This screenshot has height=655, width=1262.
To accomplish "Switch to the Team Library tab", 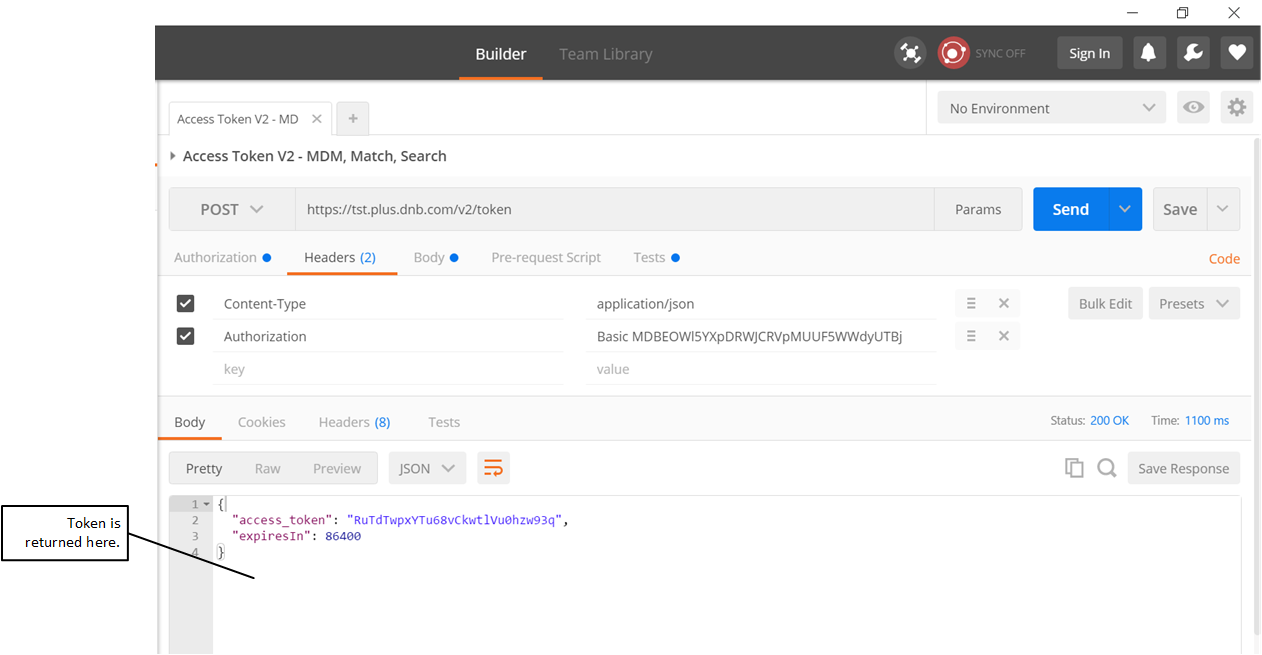I will coord(606,54).
